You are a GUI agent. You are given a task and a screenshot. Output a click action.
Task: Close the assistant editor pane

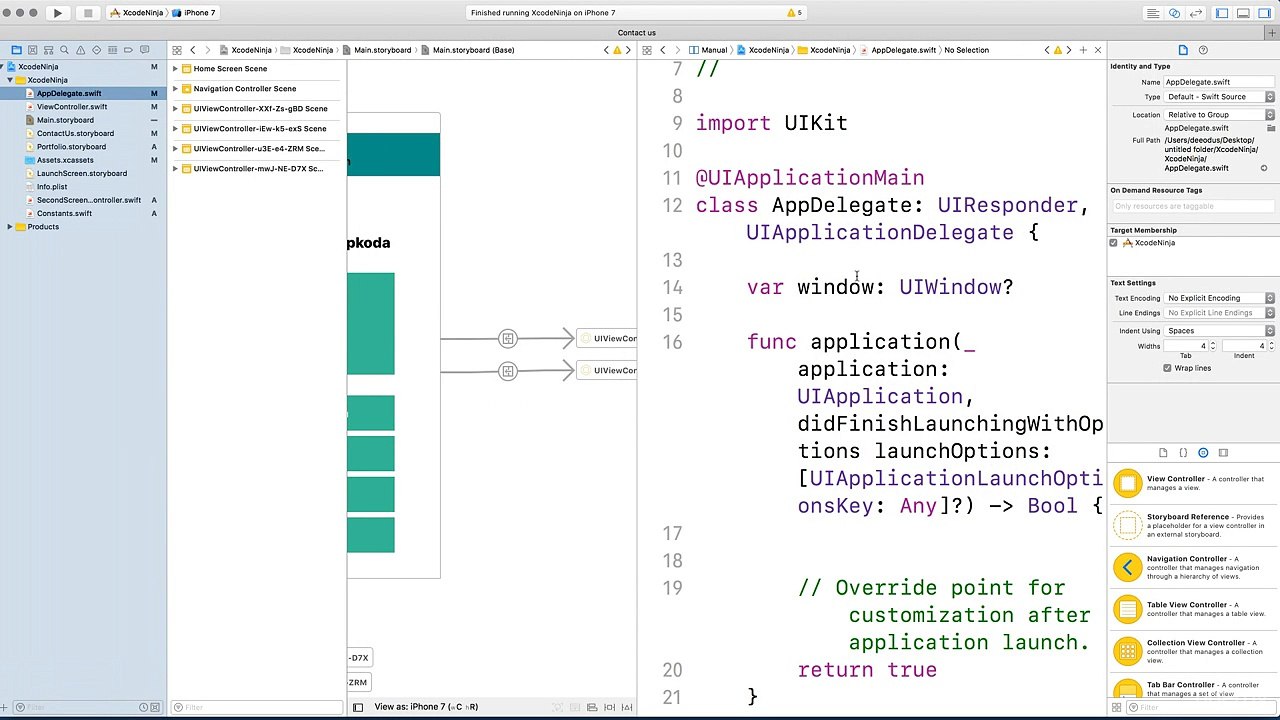point(1097,50)
